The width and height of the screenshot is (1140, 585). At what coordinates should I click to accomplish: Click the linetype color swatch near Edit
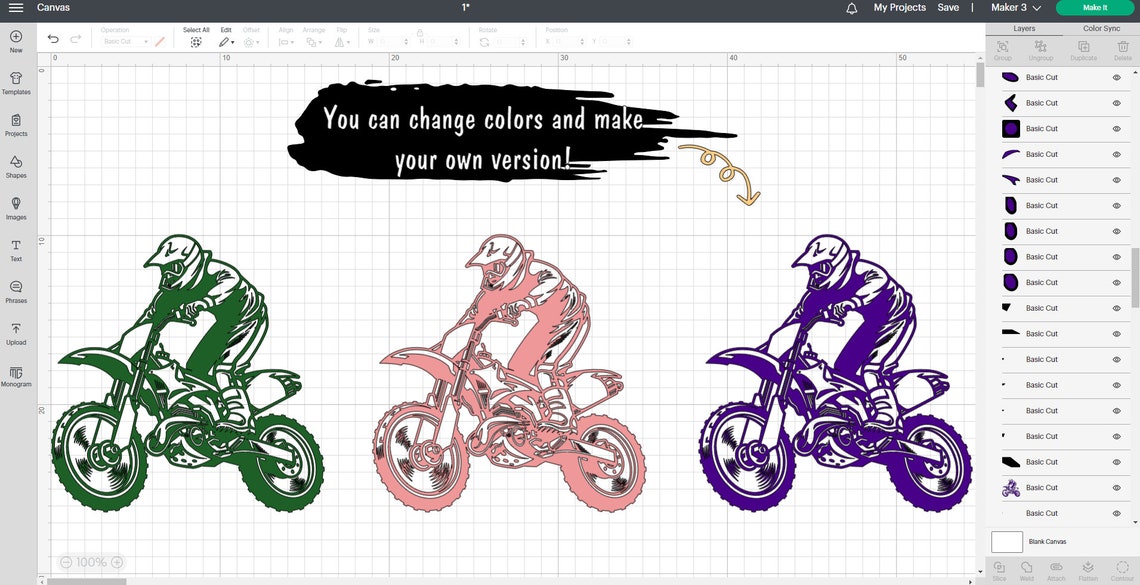159,41
